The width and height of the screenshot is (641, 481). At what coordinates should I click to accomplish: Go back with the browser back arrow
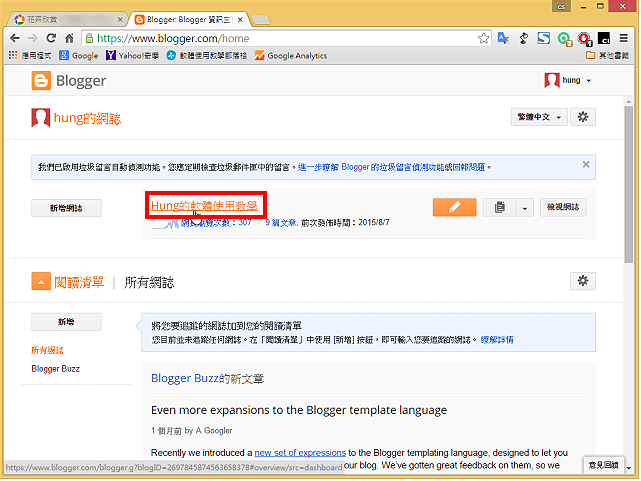click(15, 38)
